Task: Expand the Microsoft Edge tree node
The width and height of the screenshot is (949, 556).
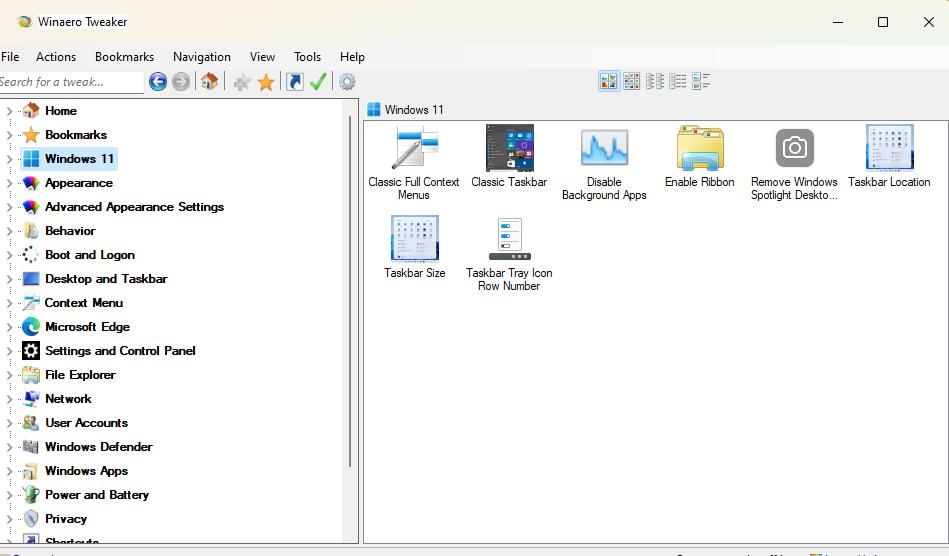Action: [x=9, y=327]
